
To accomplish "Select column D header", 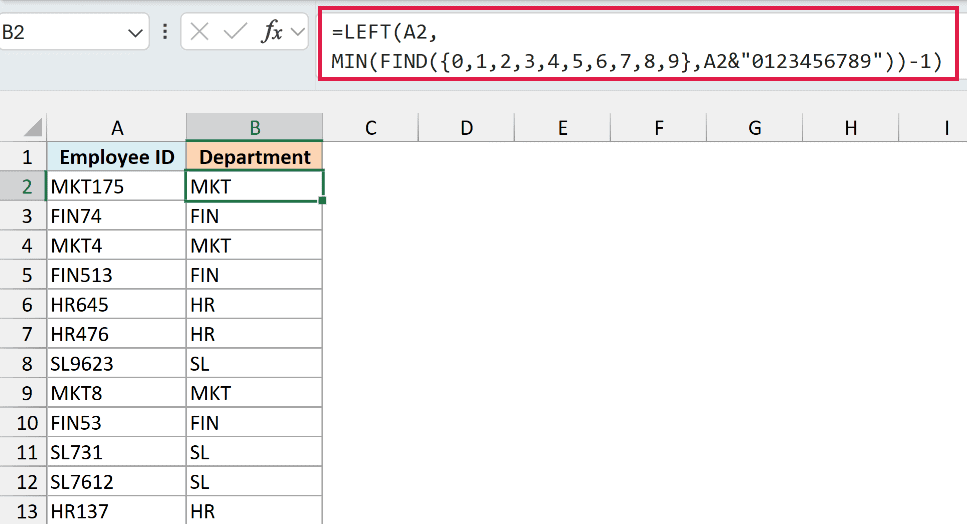I will point(467,128).
